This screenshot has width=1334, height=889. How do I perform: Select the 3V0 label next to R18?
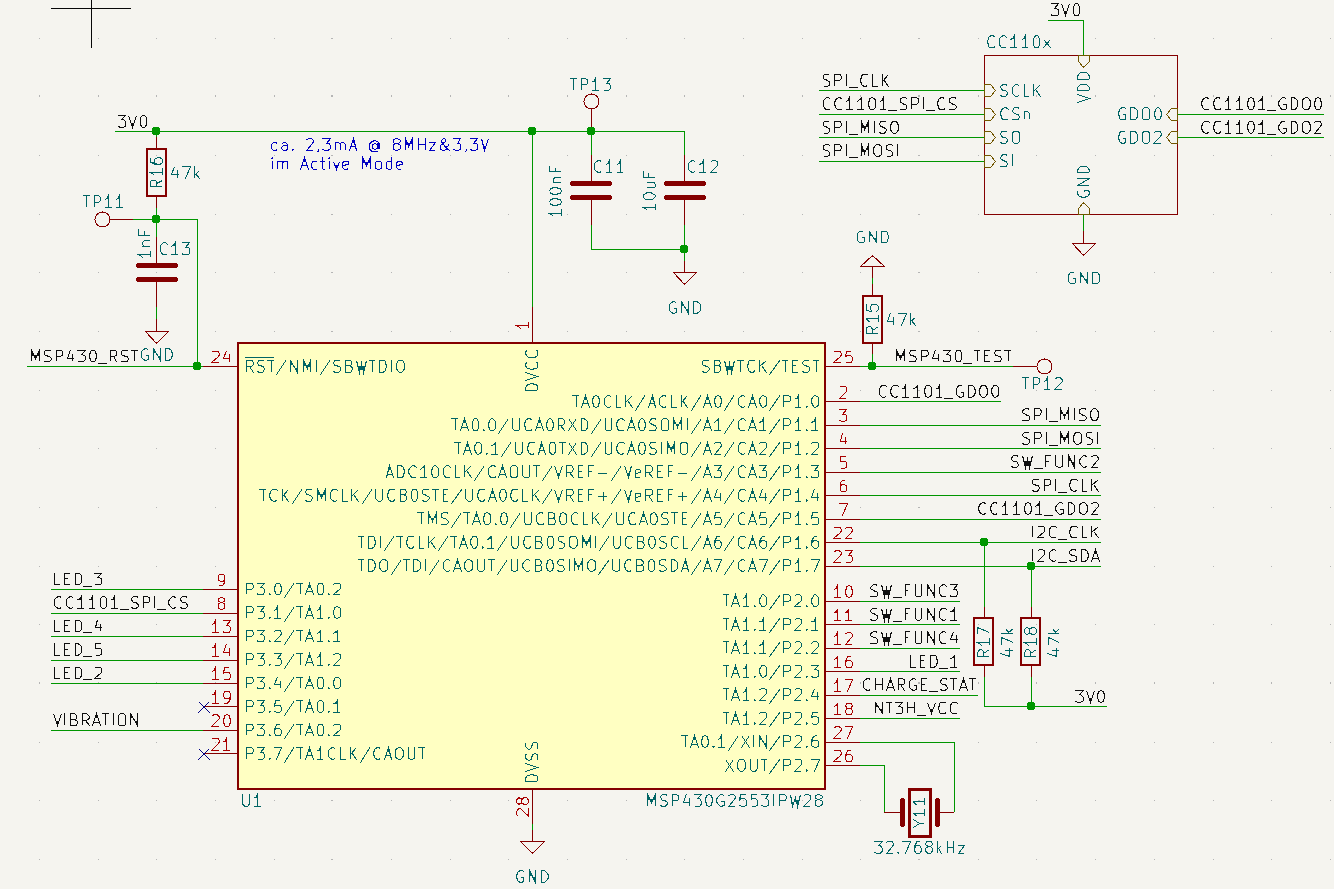click(1090, 696)
